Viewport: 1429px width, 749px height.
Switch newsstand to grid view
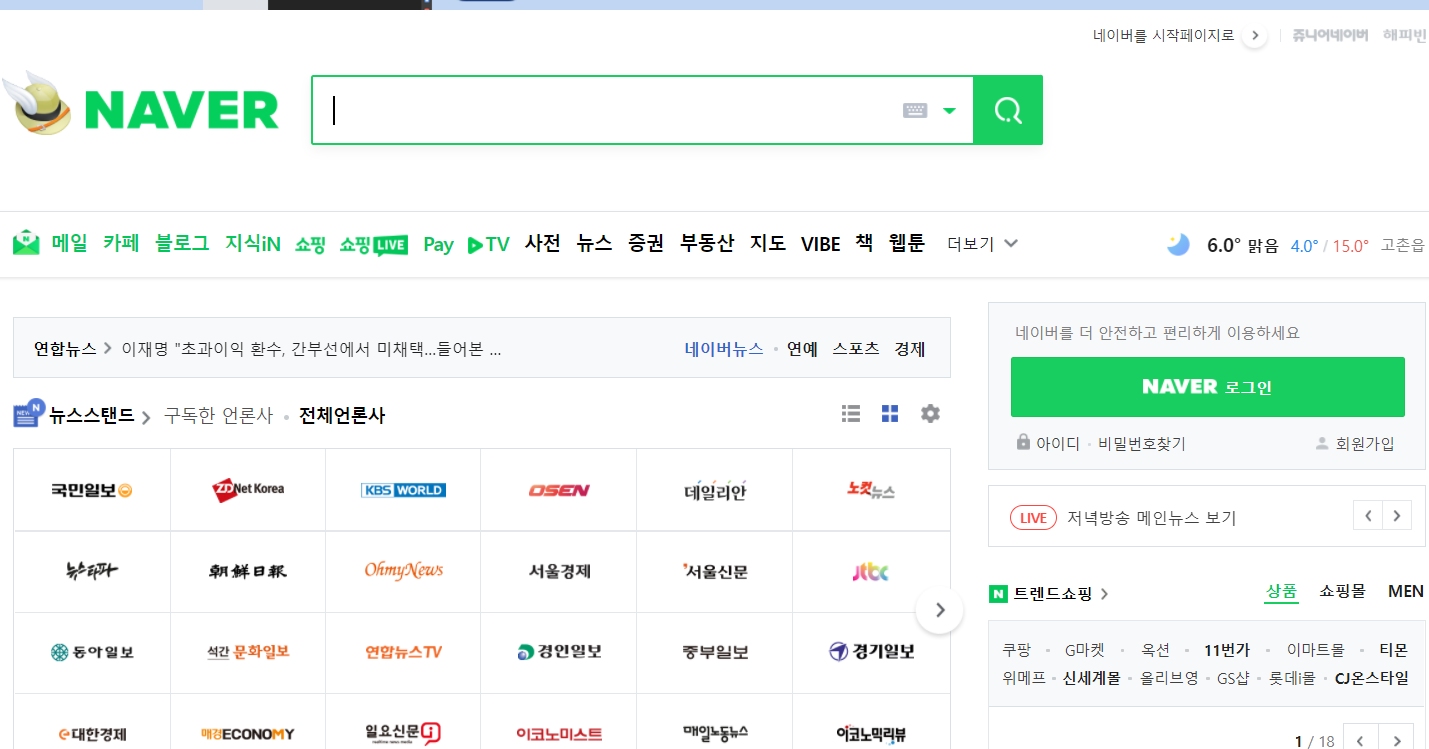point(890,413)
